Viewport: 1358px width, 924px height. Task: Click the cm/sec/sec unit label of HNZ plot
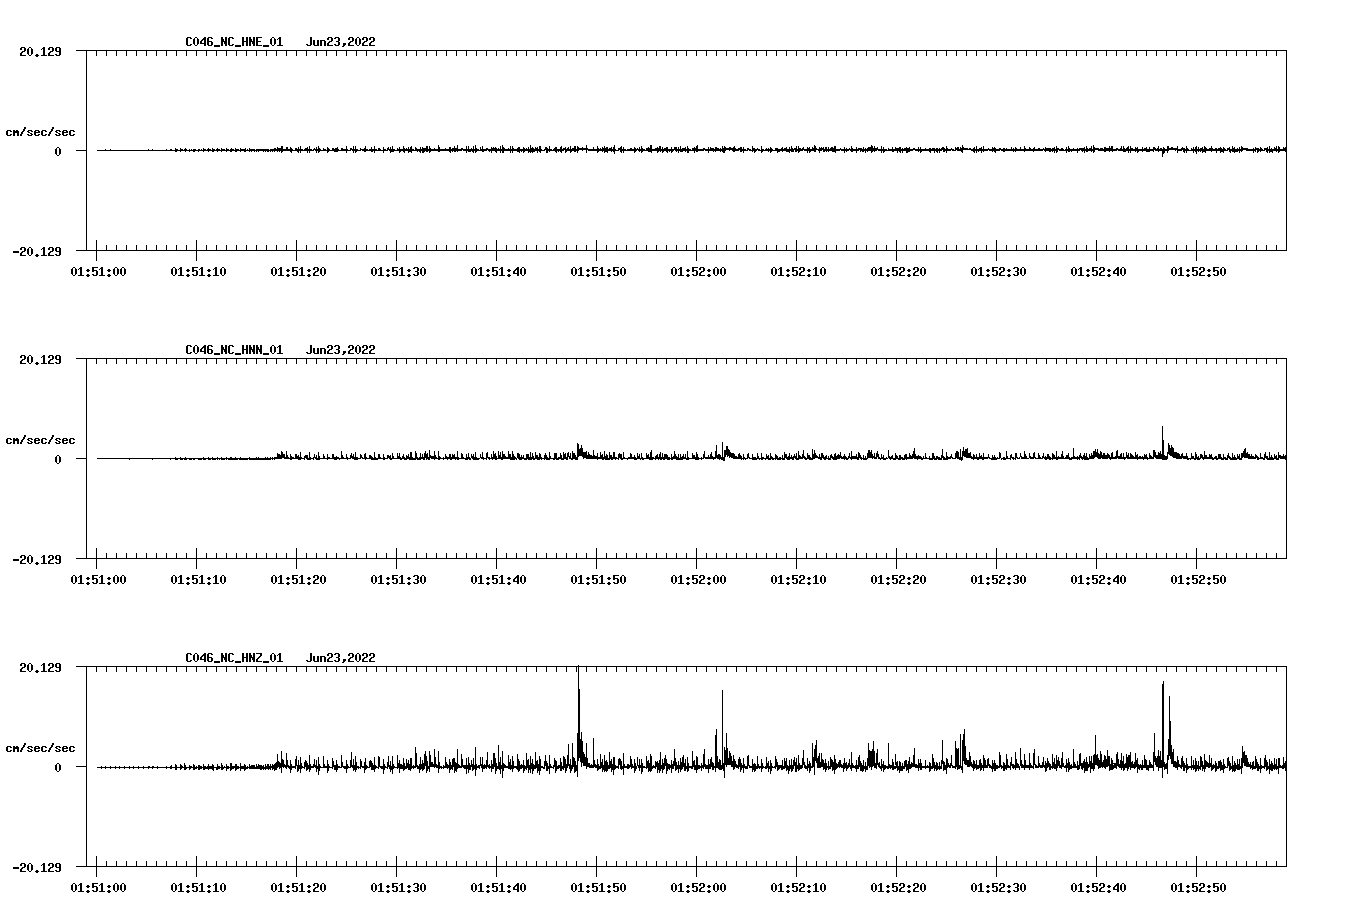tap(41, 748)
